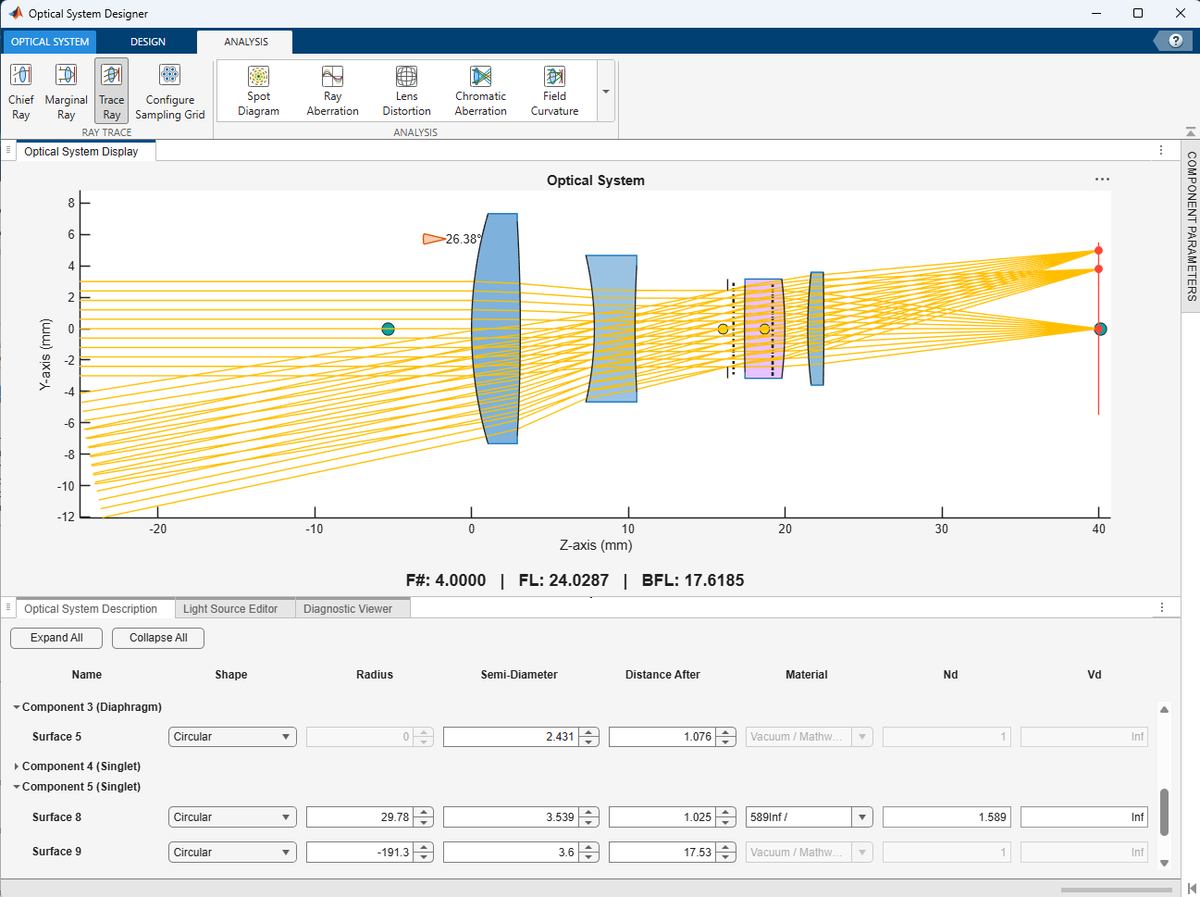Click Surface 5 semi-diameter field

(511, 737)
